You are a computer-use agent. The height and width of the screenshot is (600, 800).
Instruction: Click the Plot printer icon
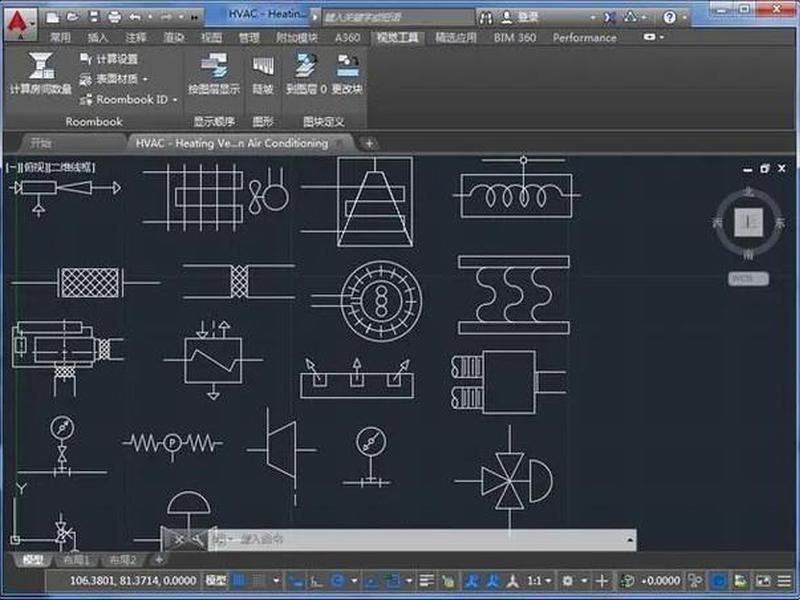(x=114, y=17)
